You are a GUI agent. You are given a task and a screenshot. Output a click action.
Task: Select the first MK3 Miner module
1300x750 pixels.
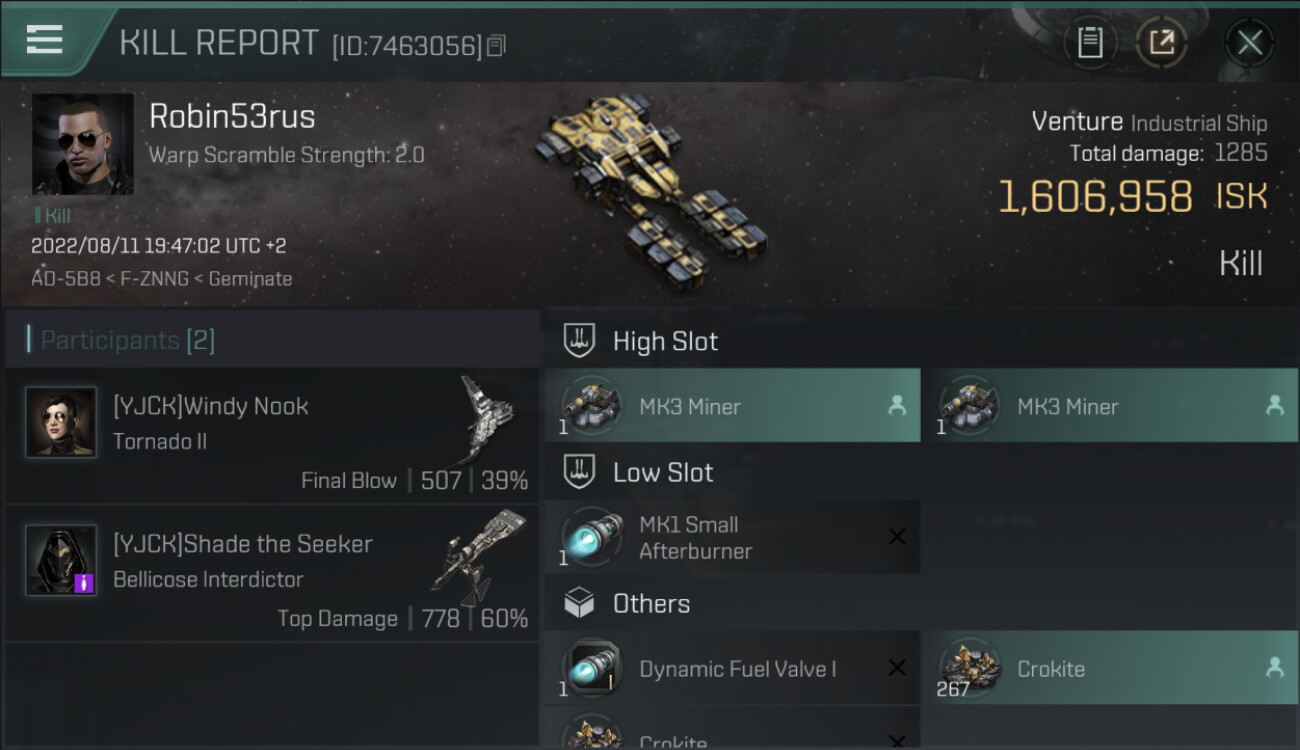click(x=732, y=405)
